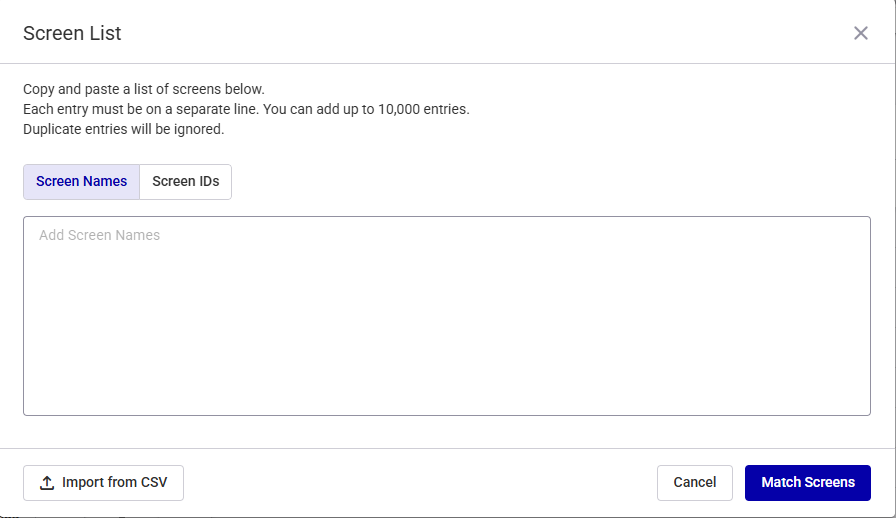Switch to the Screen IDs tab
This screenshot has height=518, width=896.
185,182
